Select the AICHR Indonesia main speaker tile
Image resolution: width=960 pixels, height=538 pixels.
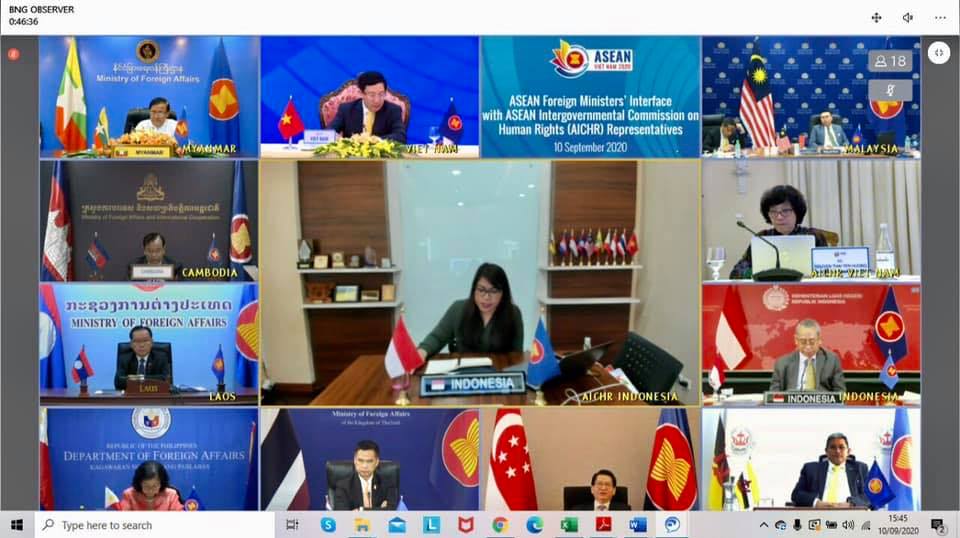(x=480, y=283)
